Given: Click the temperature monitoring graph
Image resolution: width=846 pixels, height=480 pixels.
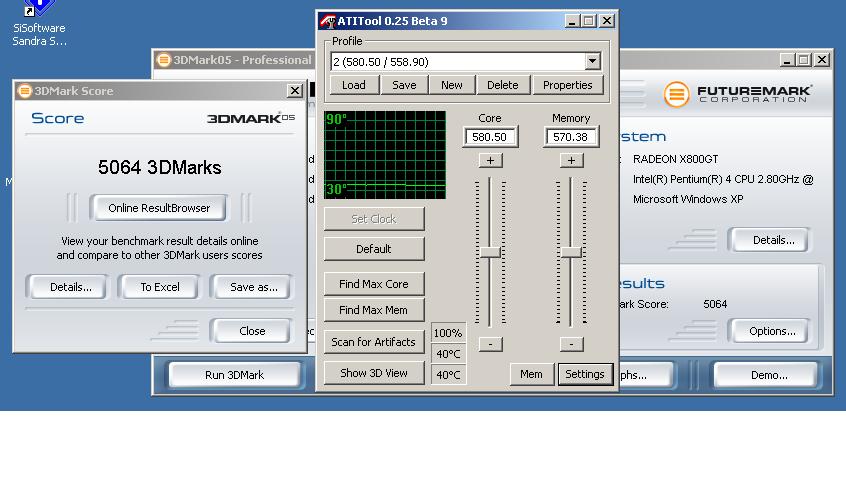Looking at the screenshot, I should pyautogui.click(x=385, y=155).
